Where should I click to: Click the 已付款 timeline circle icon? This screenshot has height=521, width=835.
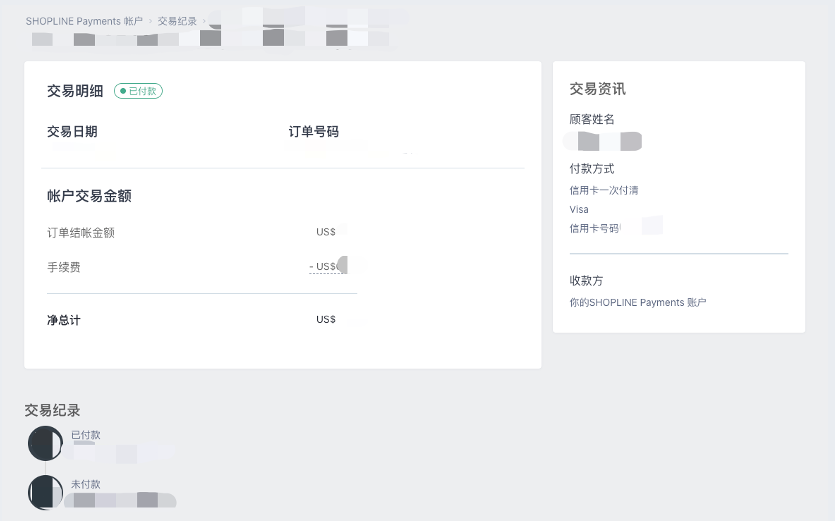pyautogui.click(x=45, y=443)
